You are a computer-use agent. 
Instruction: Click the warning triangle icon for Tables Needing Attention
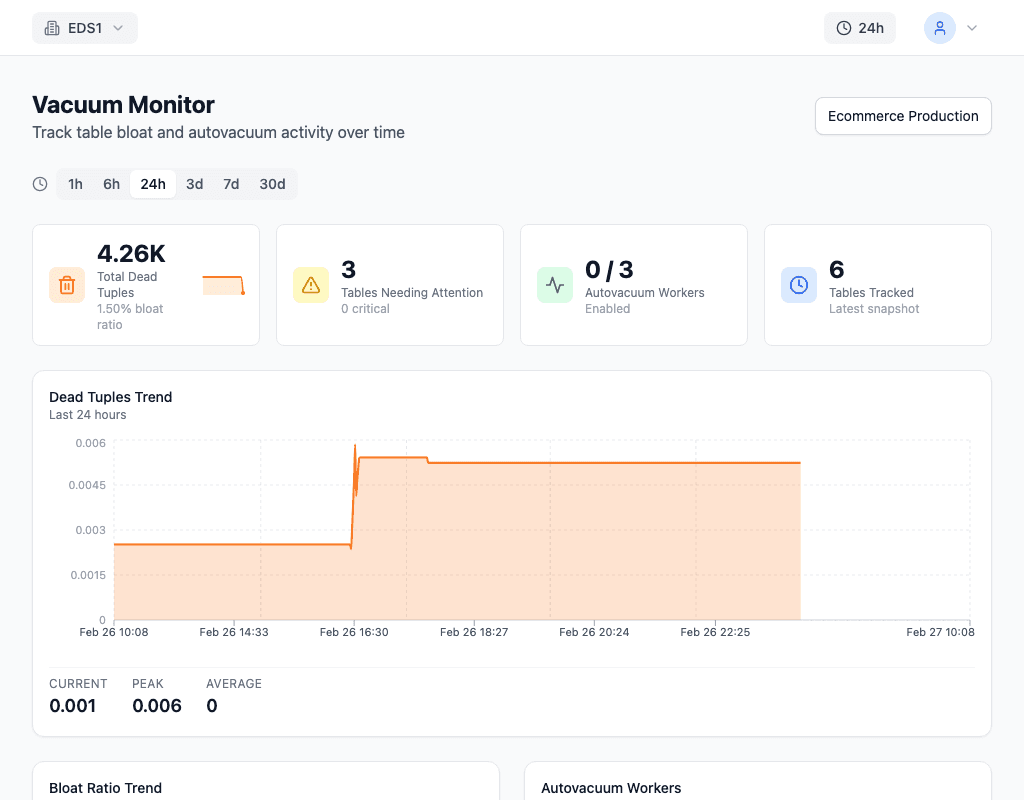pyautogui.click(x=311, y=285)
